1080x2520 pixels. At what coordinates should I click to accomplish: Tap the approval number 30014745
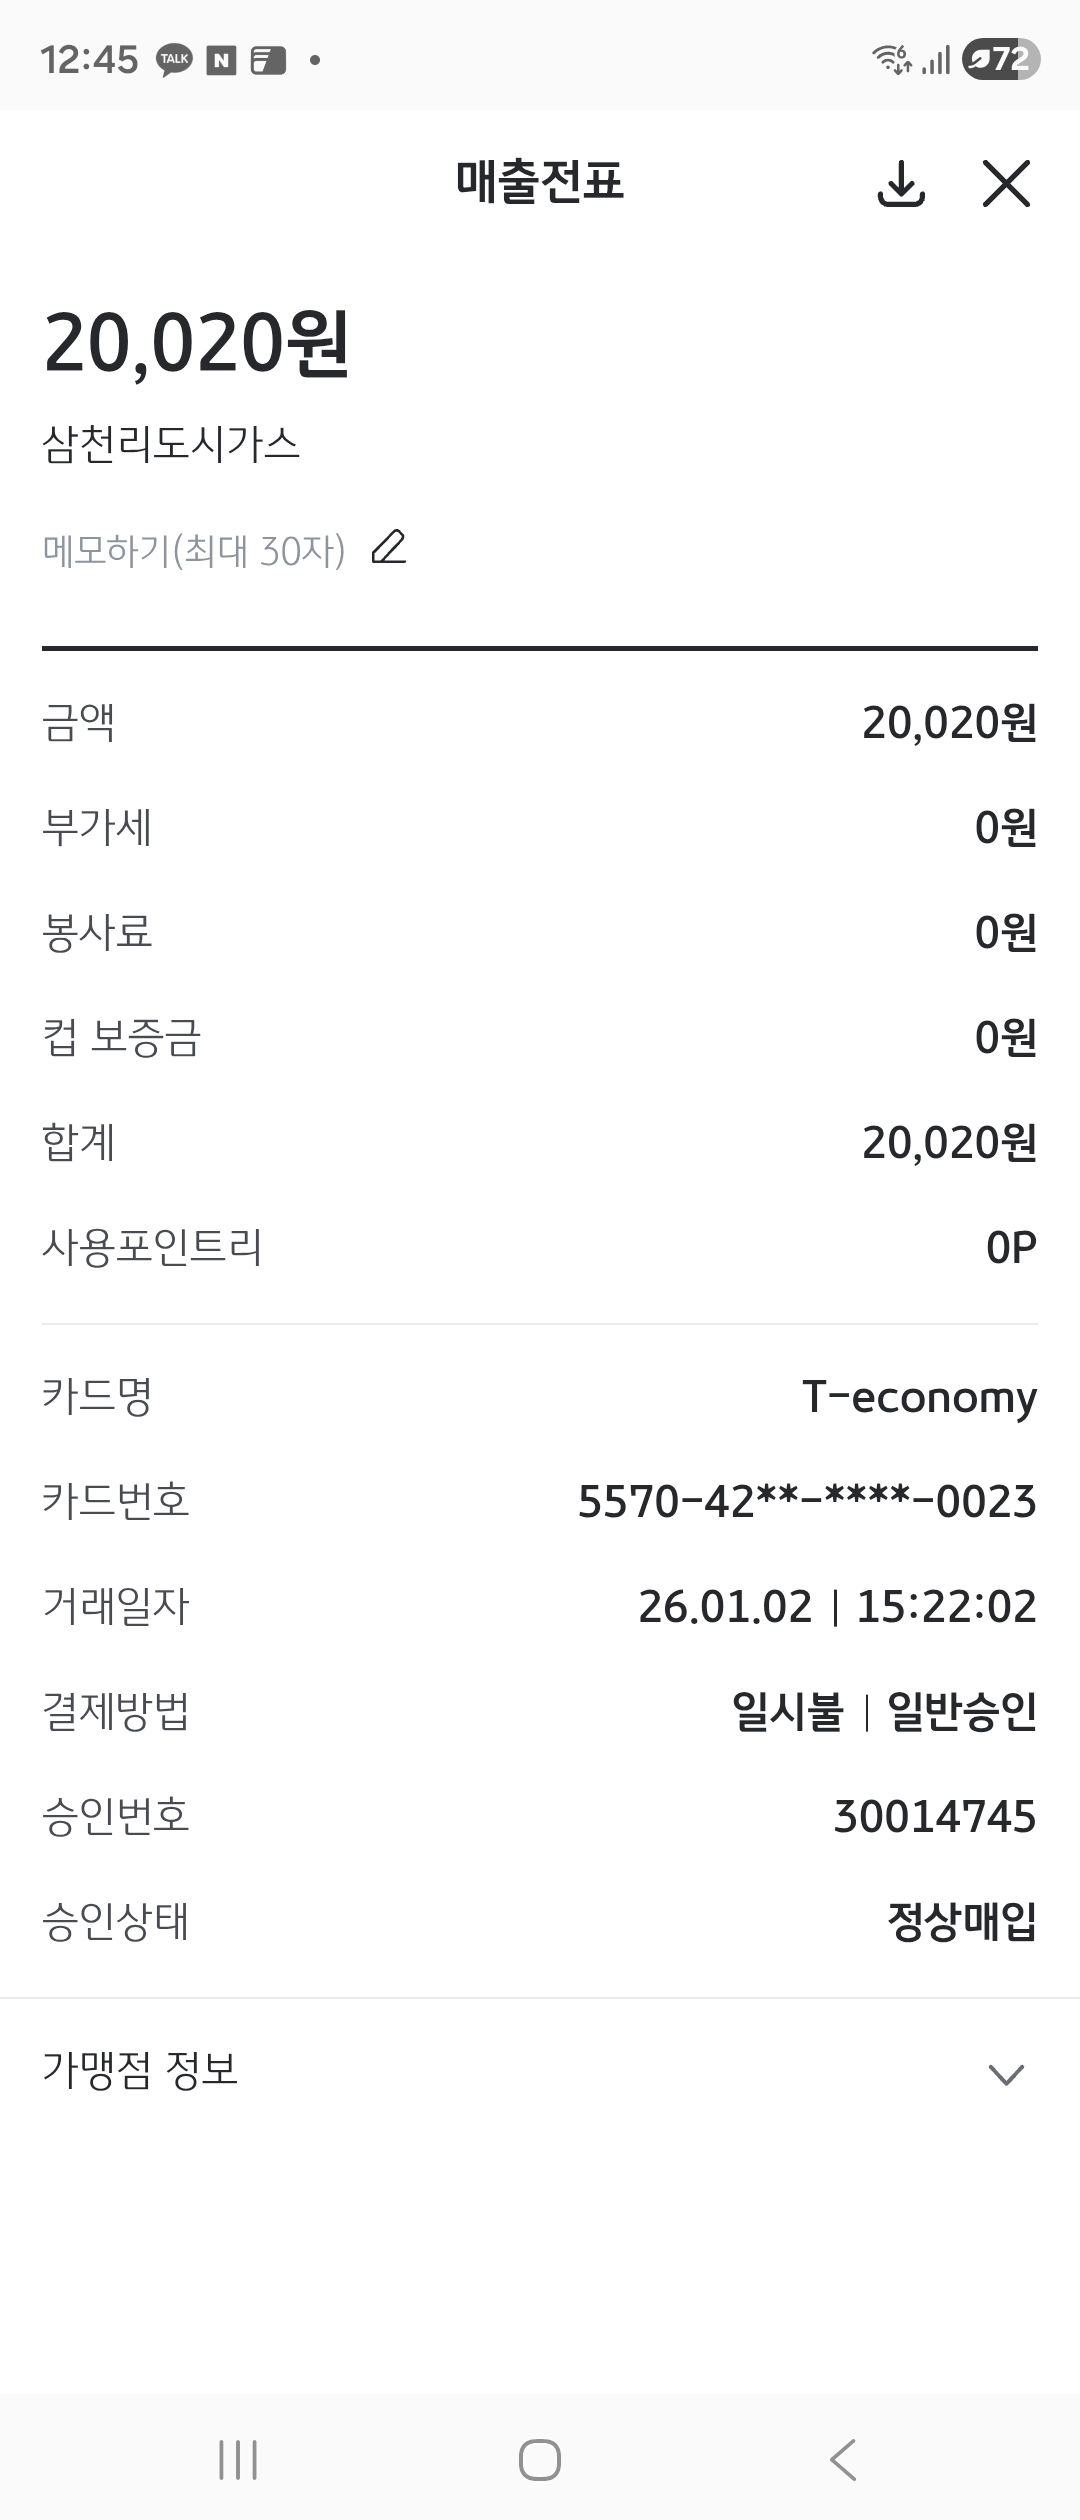tap(935, 1816)
